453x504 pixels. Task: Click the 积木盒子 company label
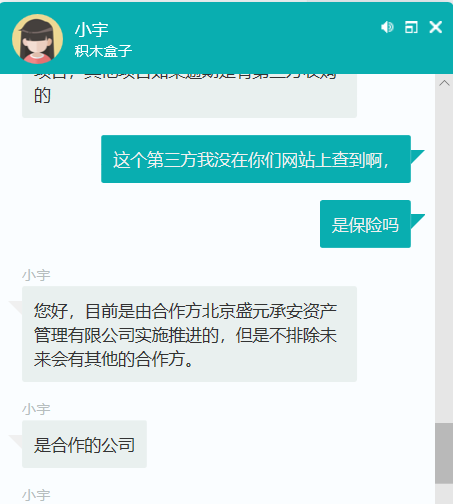[103, 51]
